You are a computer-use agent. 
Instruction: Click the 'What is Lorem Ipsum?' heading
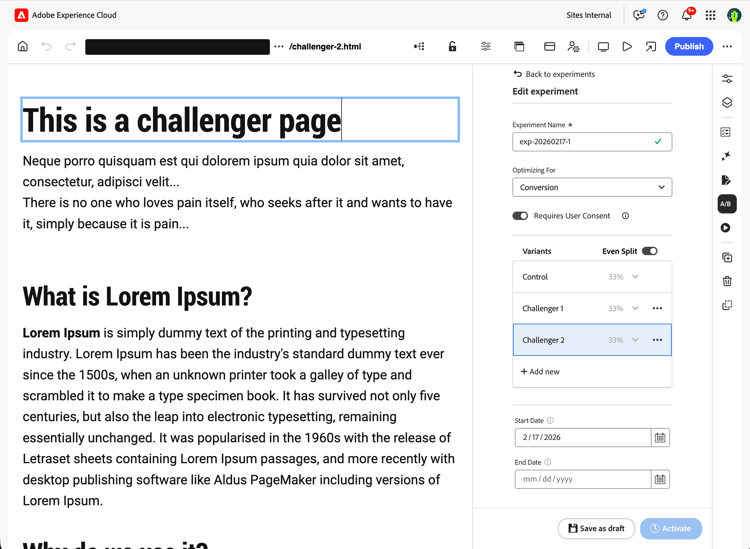coord(137,296)
